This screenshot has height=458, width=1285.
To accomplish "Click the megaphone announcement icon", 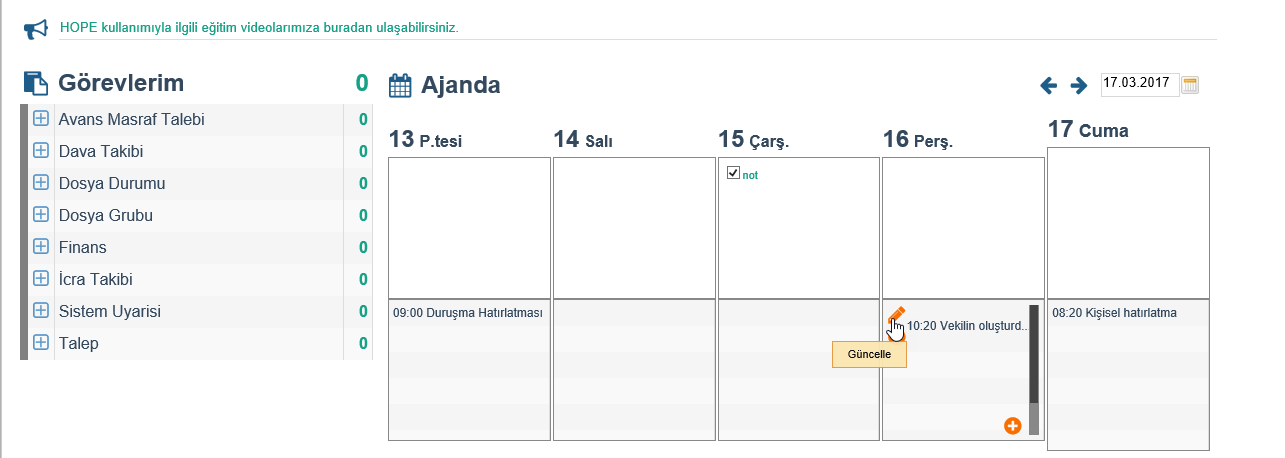I will tap(36, 30).
